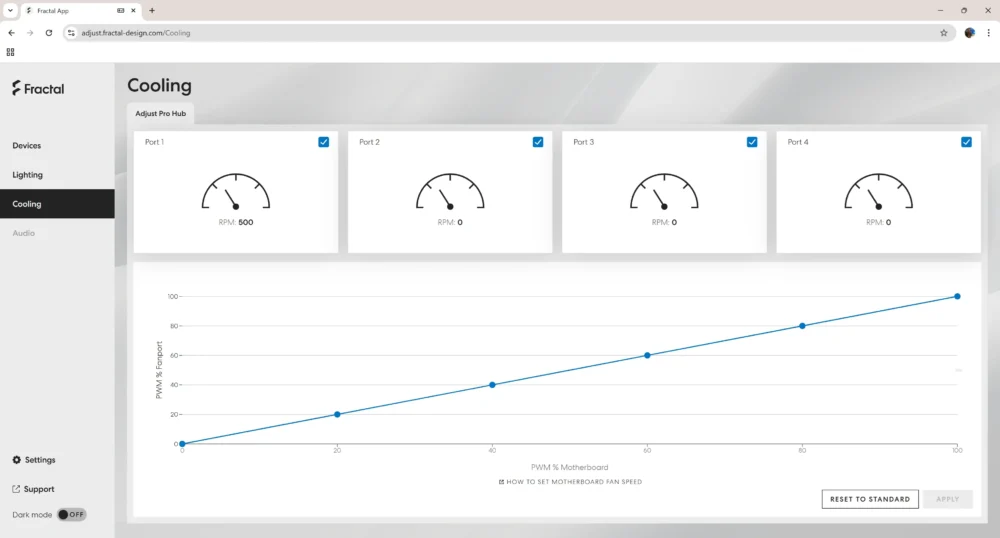Open the browser profile avatar
Screen dimensions: 1000x538
[x=969, y=33]
